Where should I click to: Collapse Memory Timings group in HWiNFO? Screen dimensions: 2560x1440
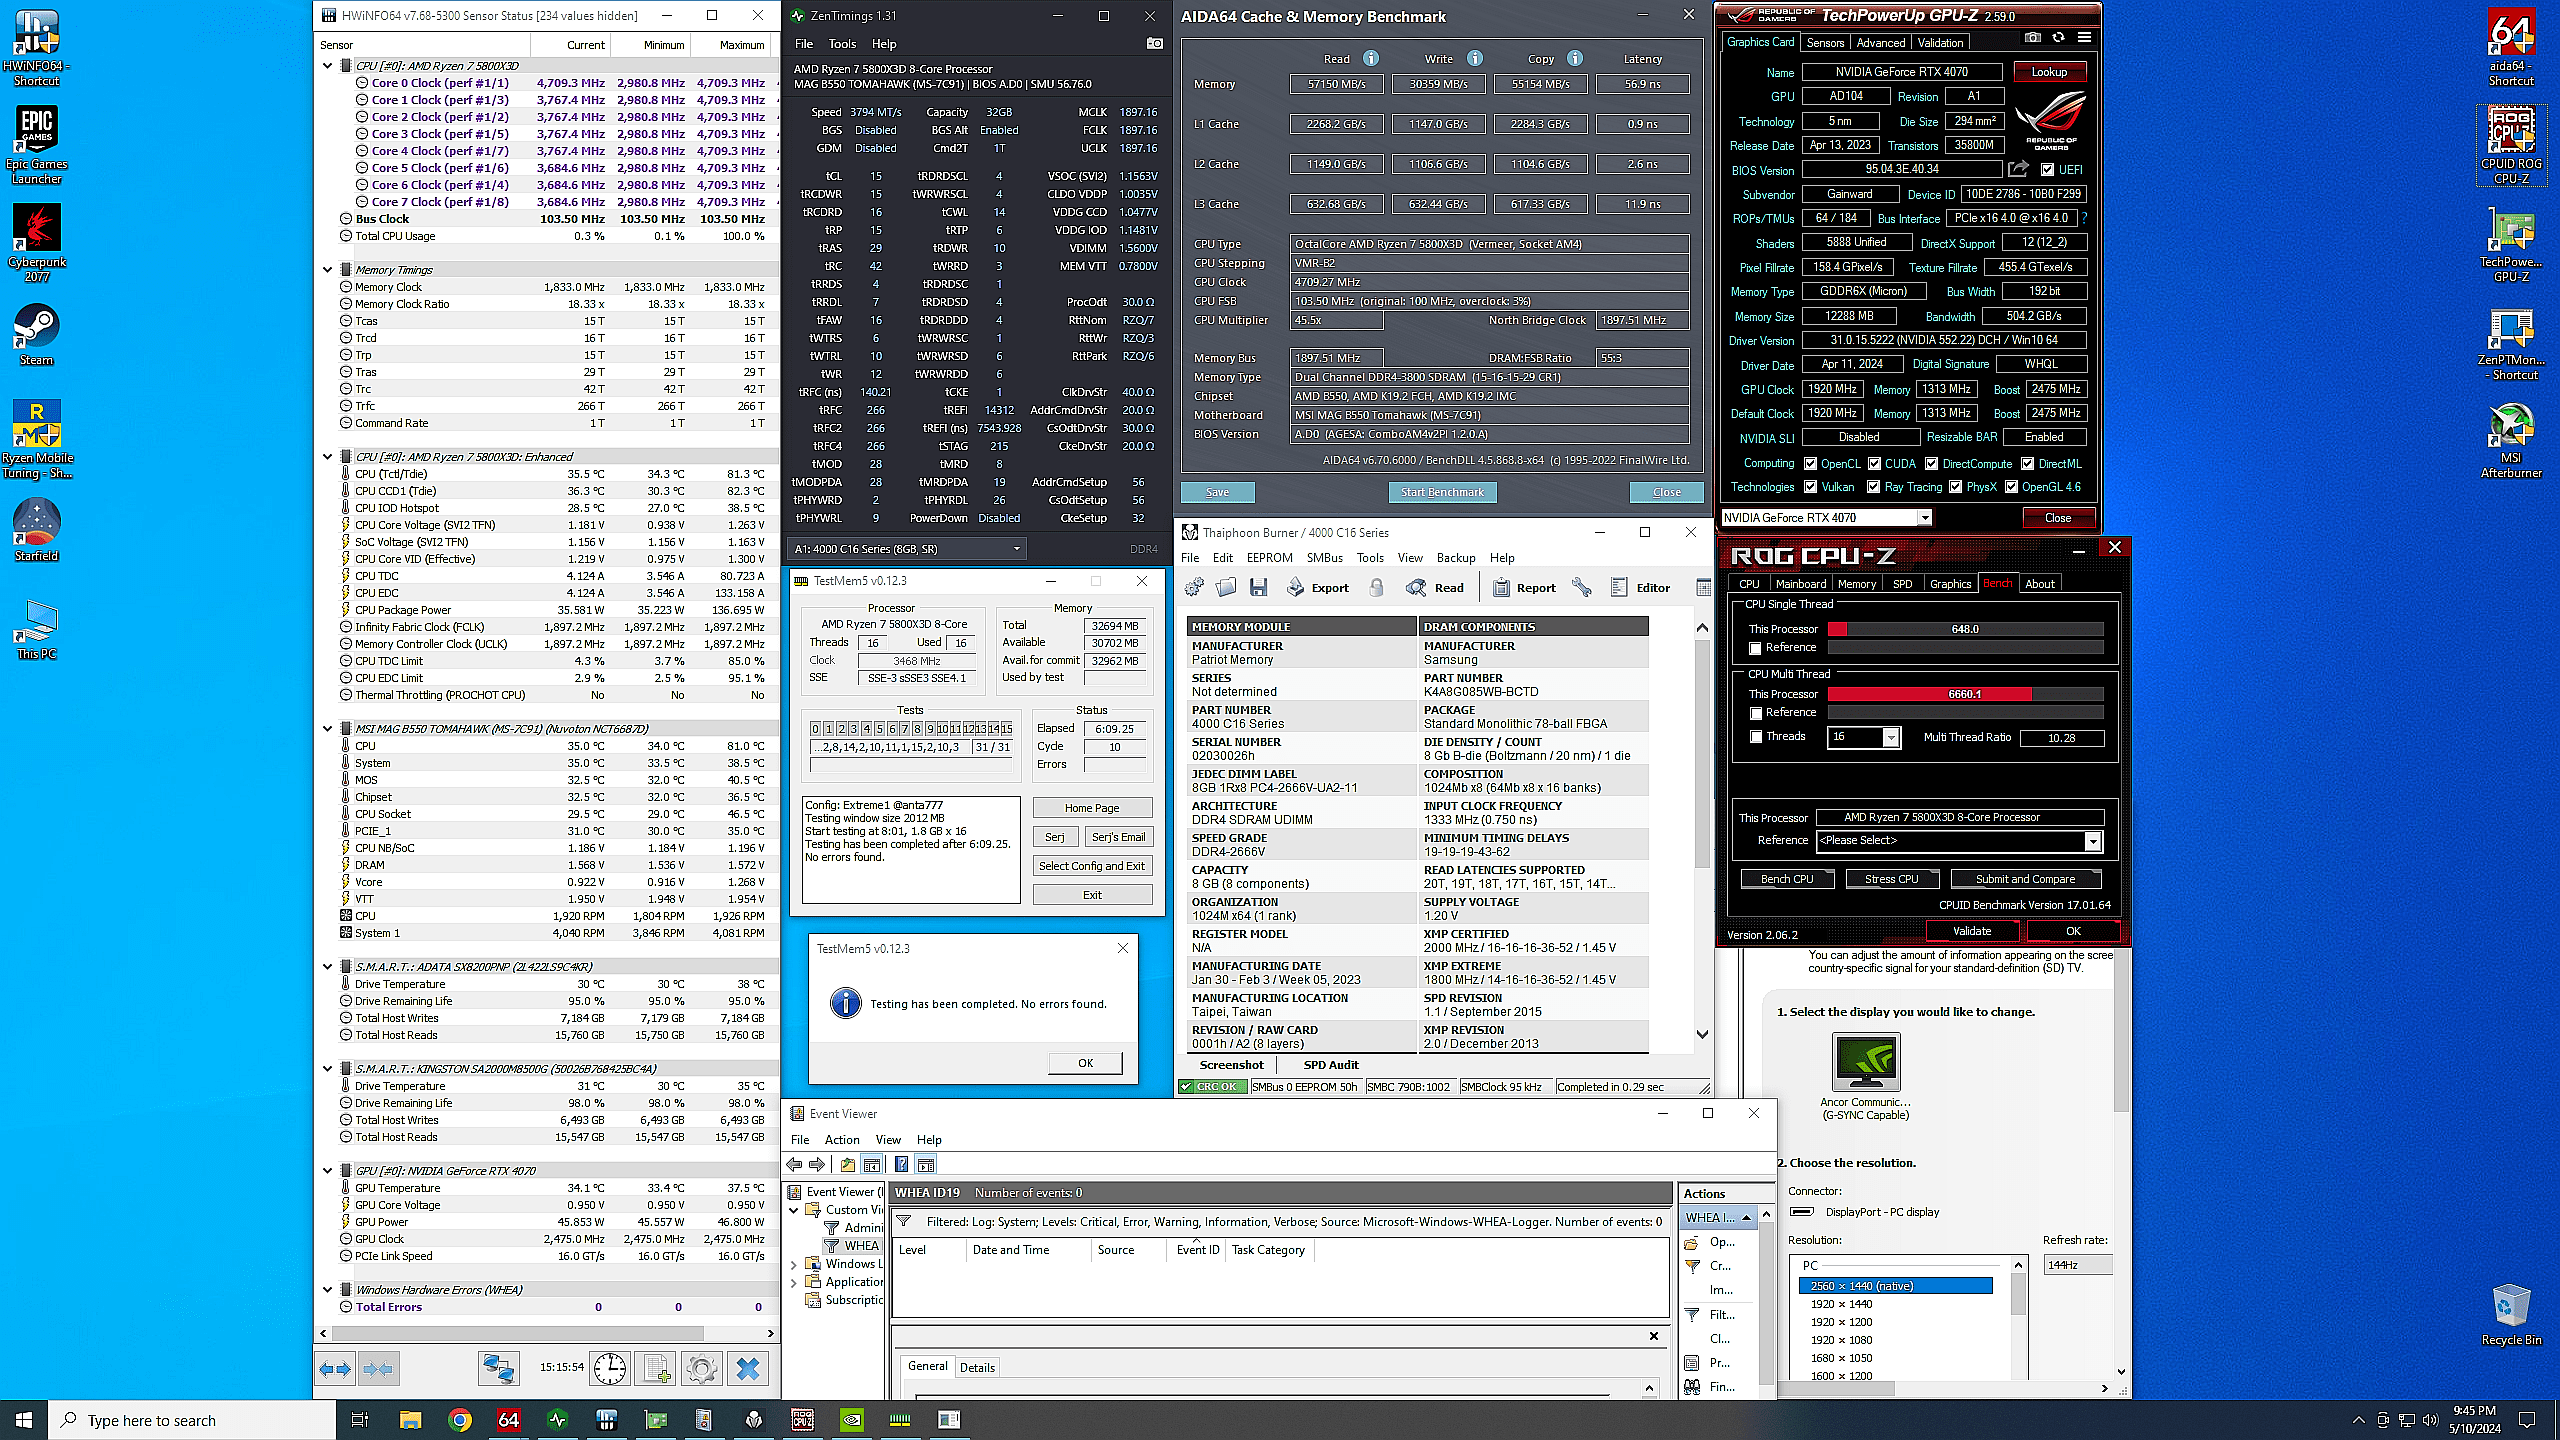[328, 270]
